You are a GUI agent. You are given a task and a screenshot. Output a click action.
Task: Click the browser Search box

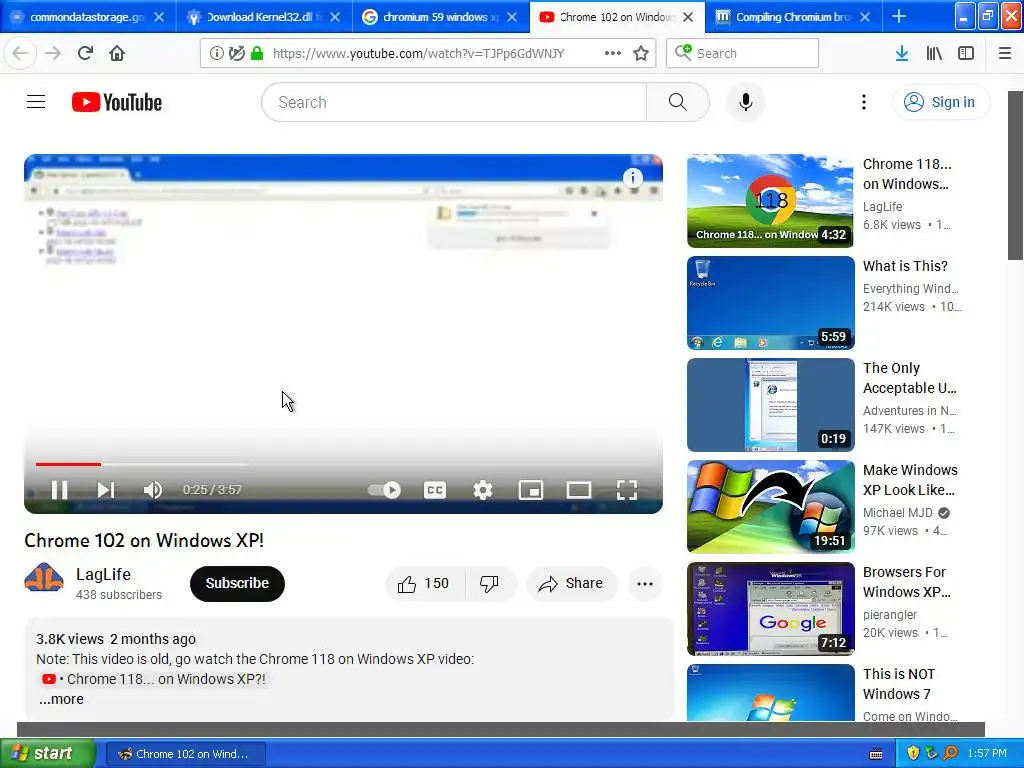click(743, 53)
